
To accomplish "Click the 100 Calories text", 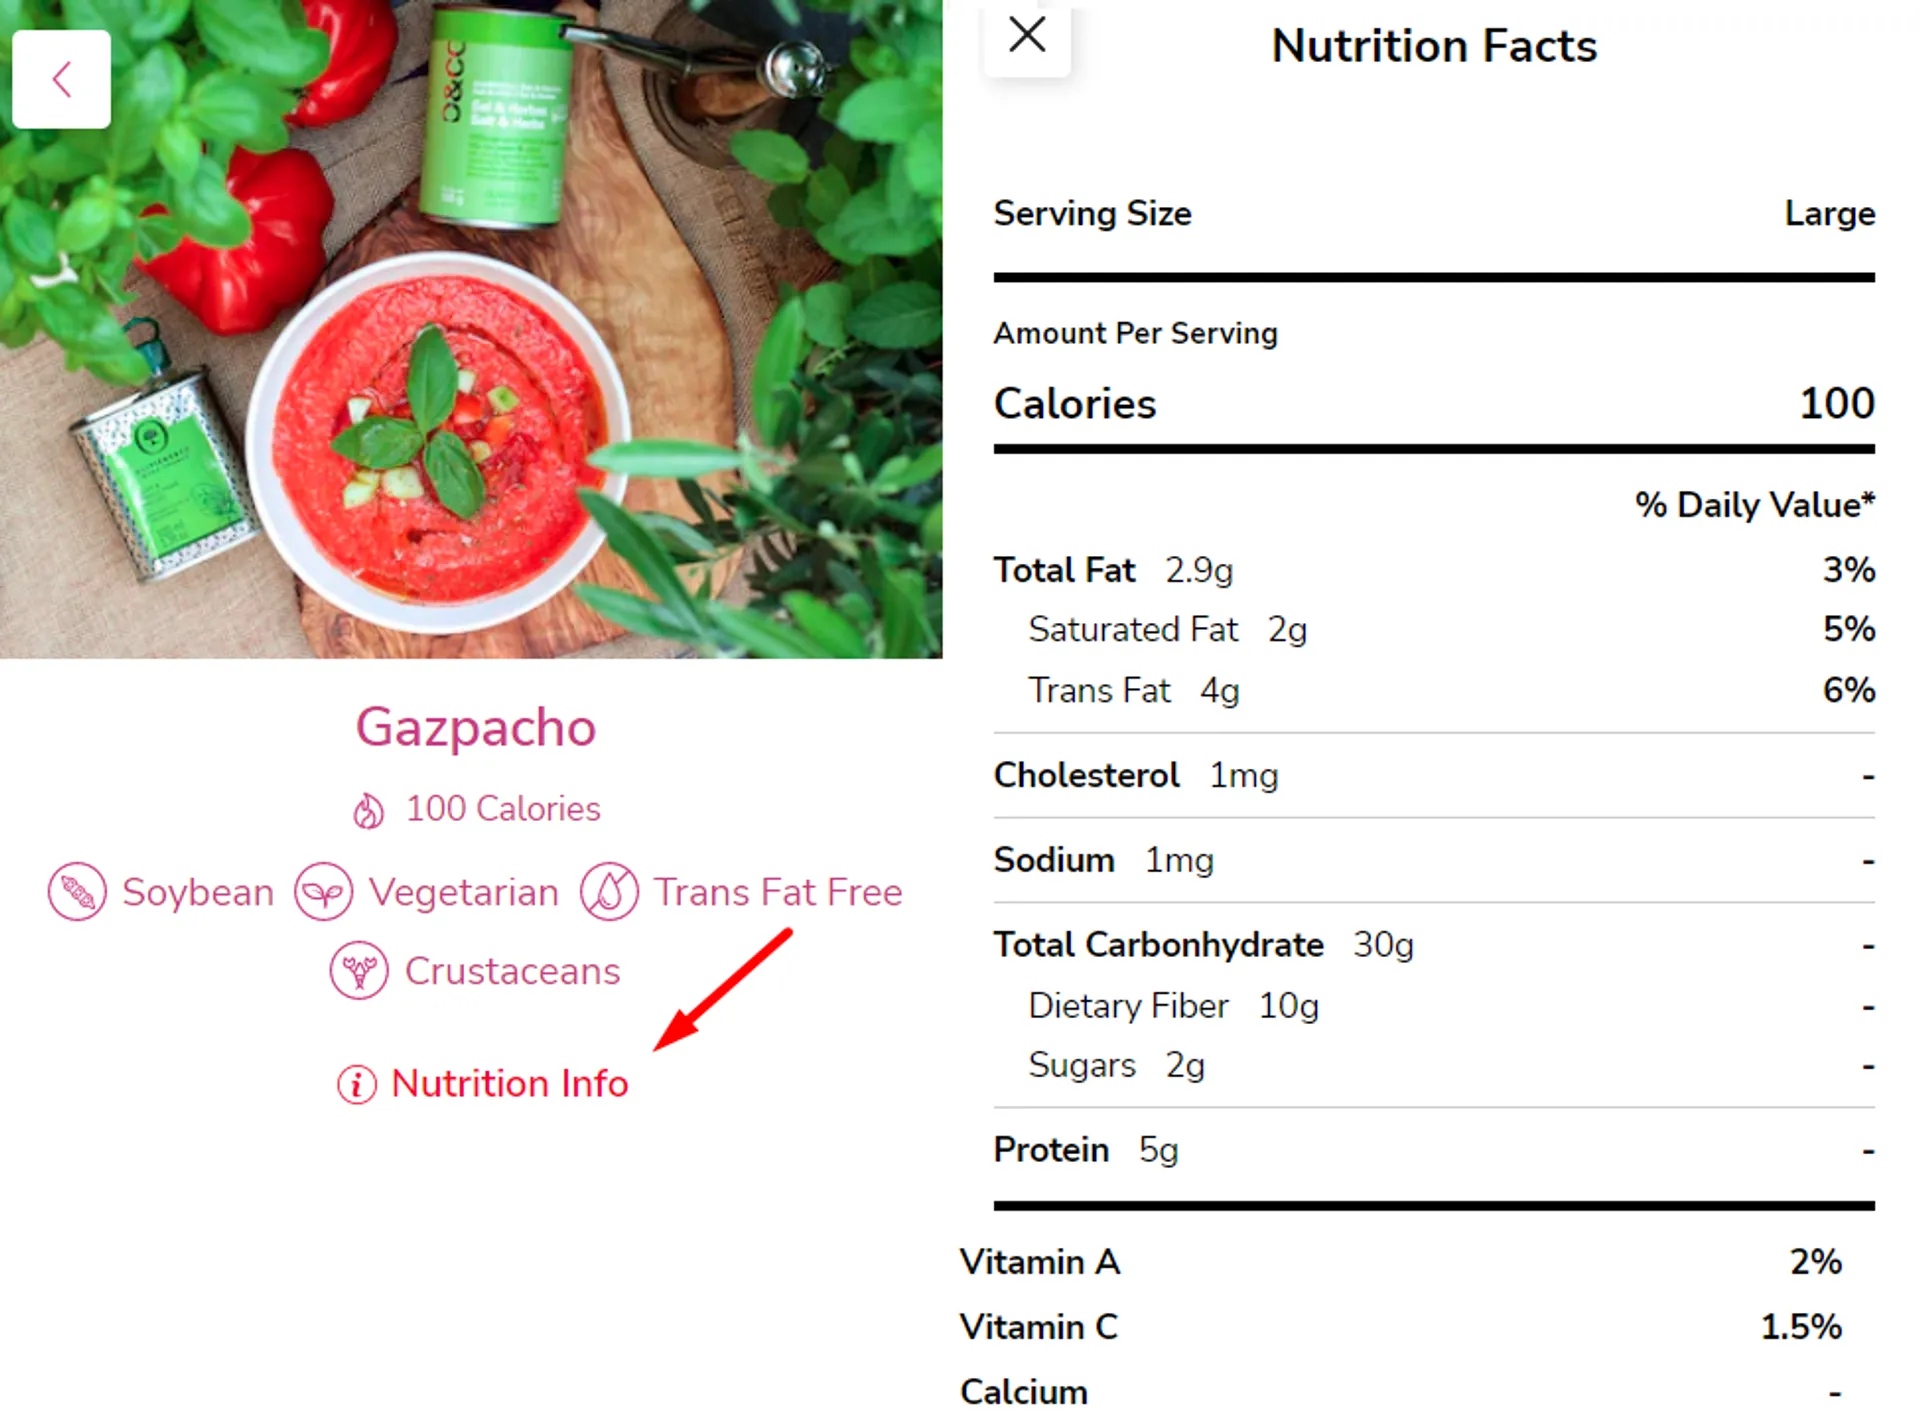I will point(503,809).
